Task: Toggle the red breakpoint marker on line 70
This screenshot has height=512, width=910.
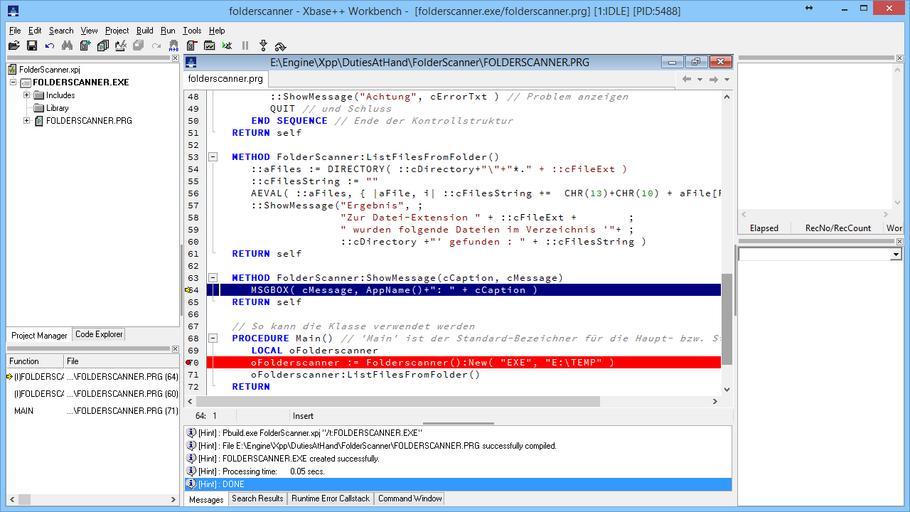Action: coord(189,363)
